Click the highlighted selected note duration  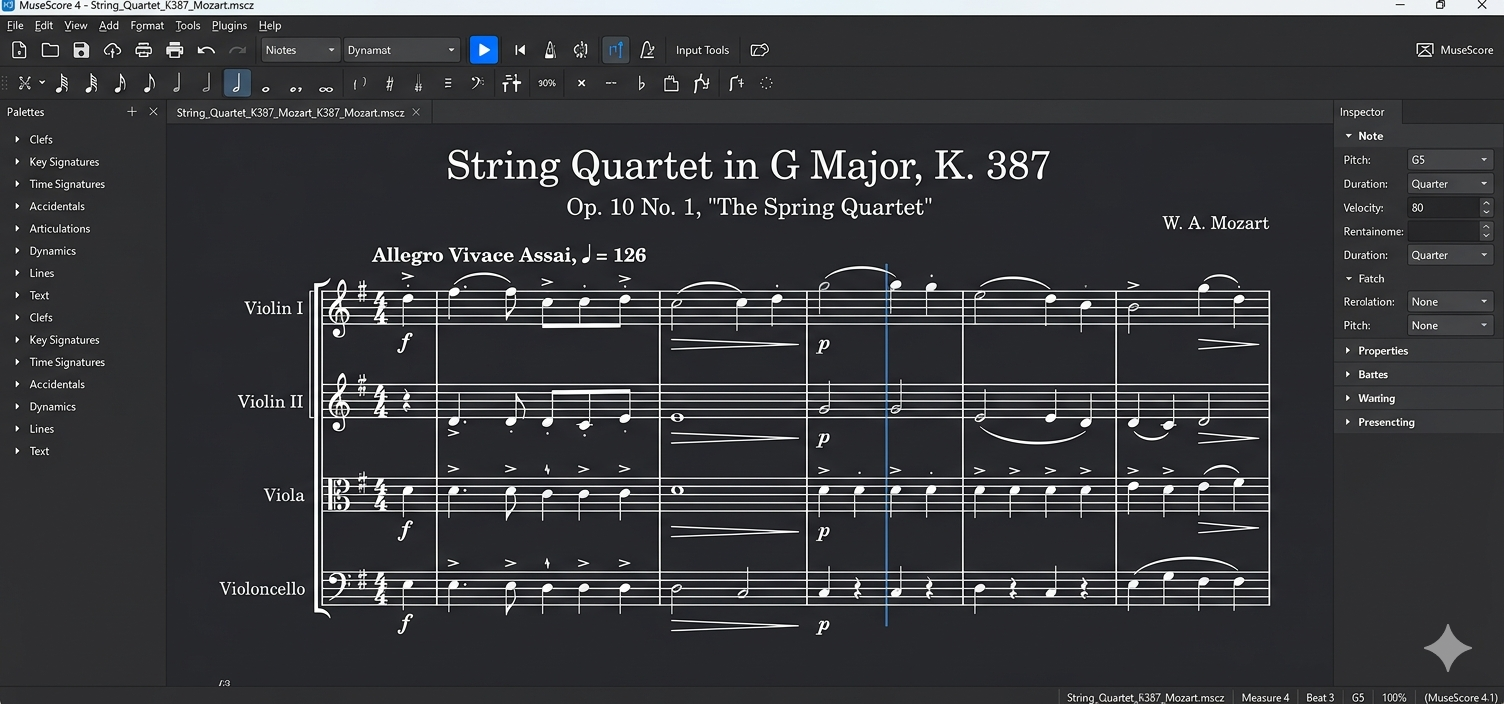click(x=237, y=84)
